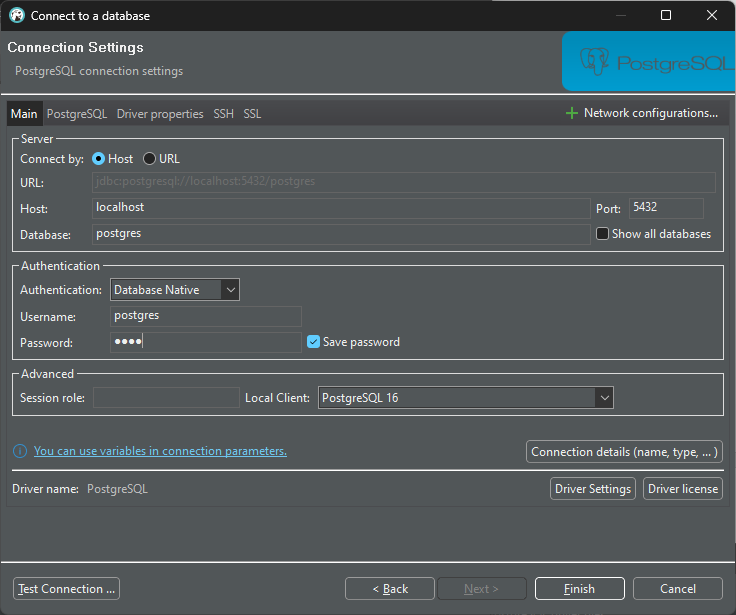This screenshot has width=736, height=615.
Task: Click the Host field containing localhost
Action: (341, 208)
